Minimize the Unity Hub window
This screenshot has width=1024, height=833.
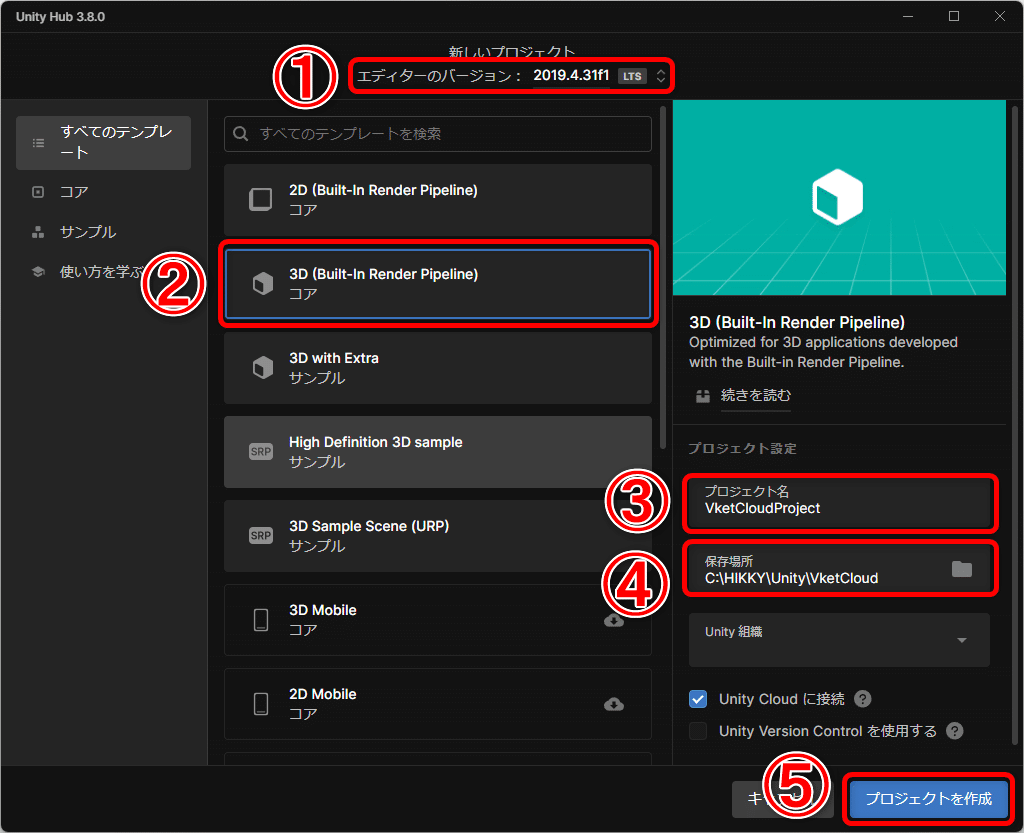click(908, 16)
